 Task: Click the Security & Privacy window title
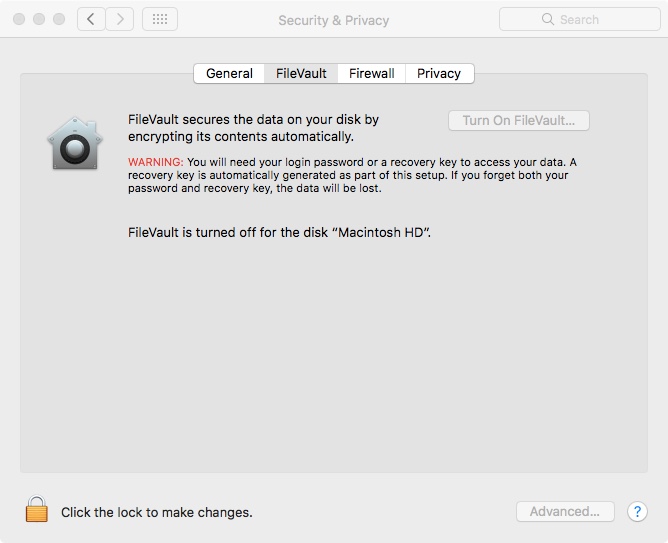(x=333, y=20)
